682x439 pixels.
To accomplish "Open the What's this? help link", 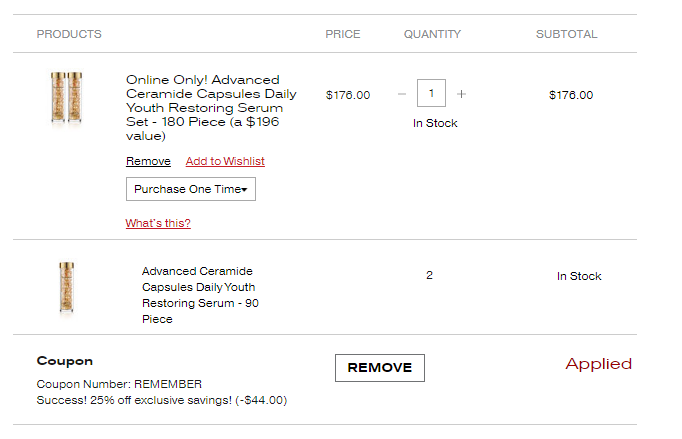I will click(x=158, y=223).
